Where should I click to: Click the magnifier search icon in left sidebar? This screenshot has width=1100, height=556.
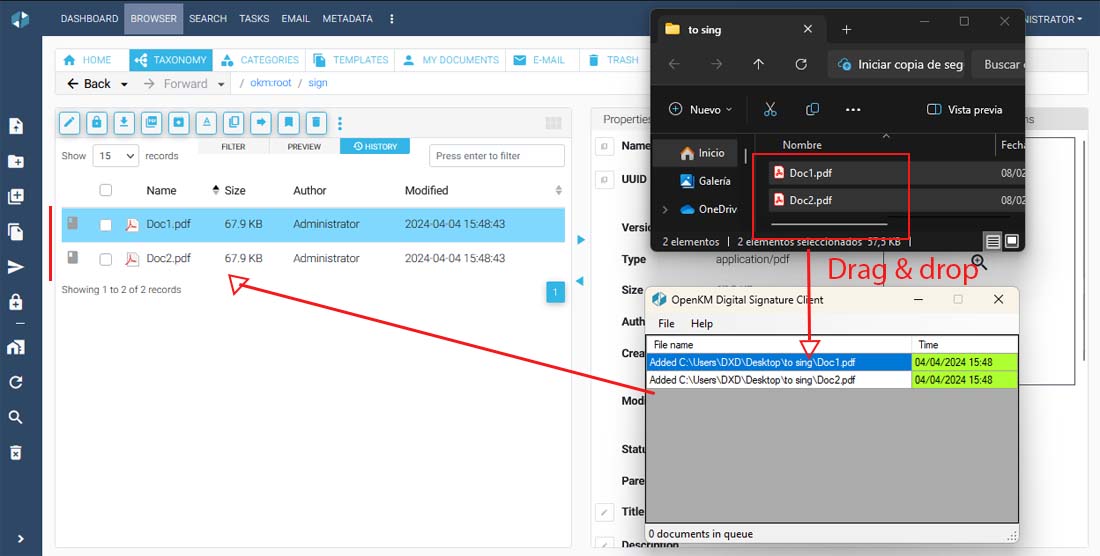15,417
